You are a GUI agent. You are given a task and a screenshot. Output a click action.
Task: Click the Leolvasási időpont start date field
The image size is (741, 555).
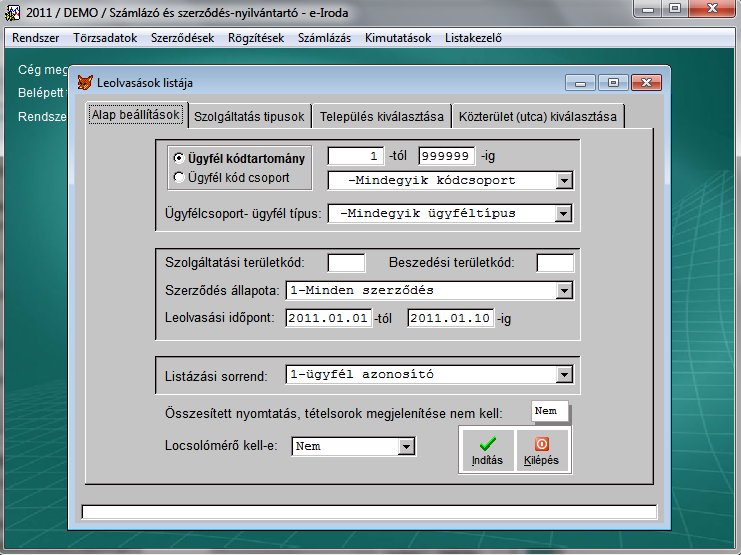328,319
